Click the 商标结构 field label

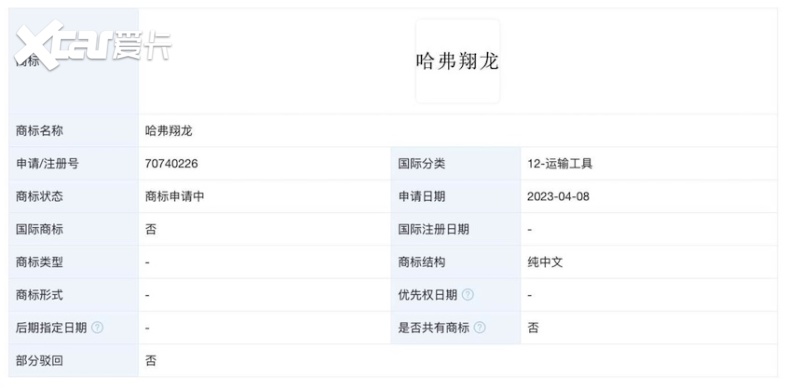pyautogui.click(x=422, y=262)
